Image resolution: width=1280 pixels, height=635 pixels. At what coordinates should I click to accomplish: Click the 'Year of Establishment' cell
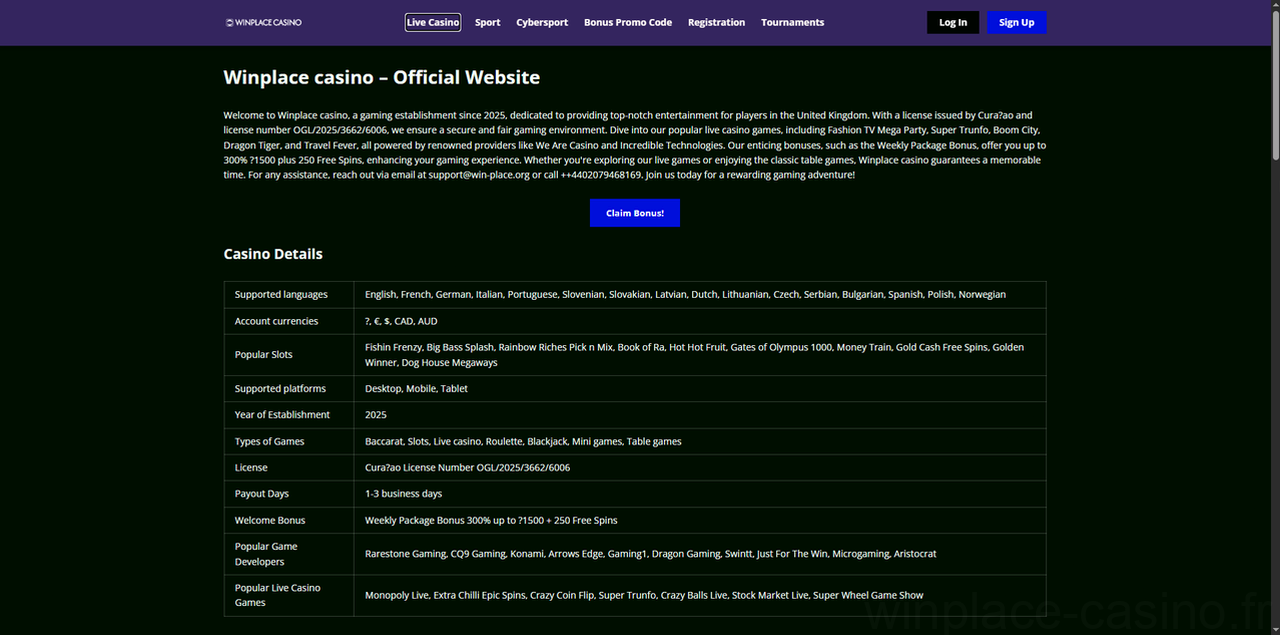coord(289,414)
